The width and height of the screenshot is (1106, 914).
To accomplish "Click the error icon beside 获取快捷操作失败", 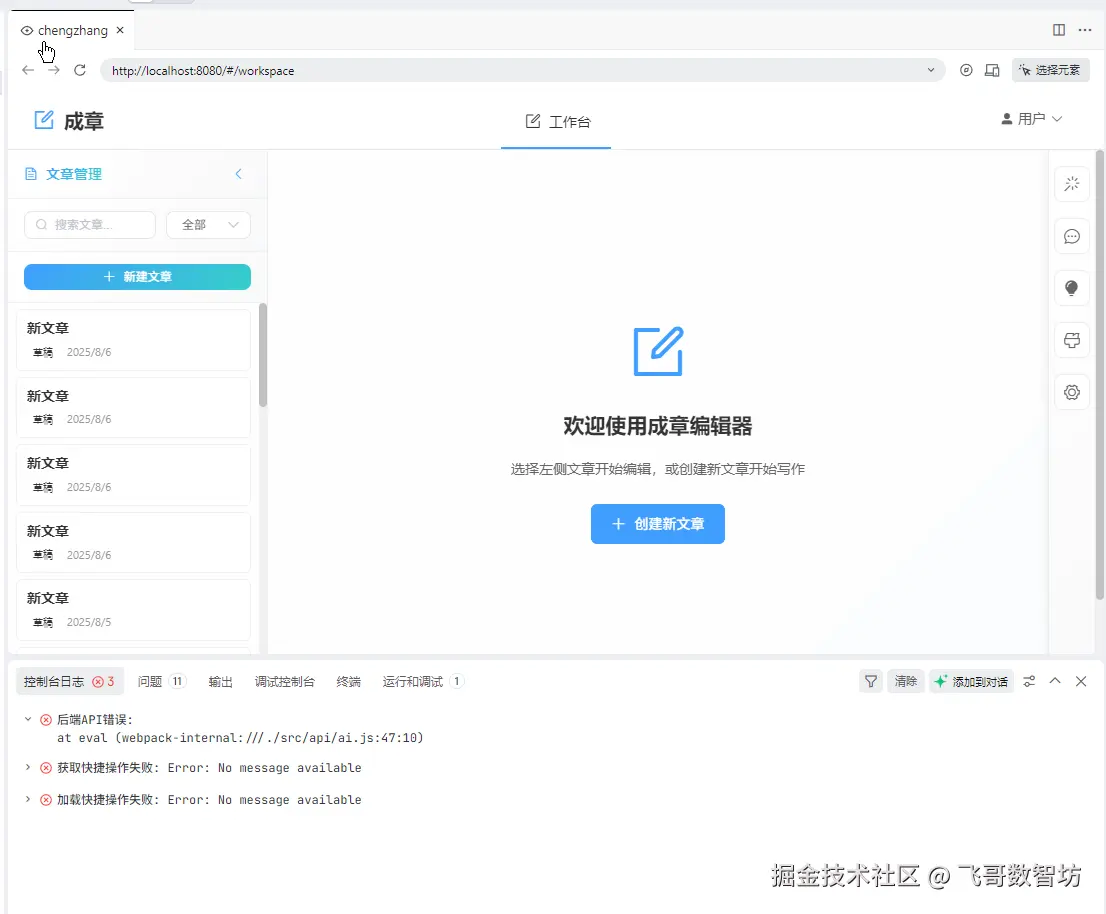I will tap(46, 768).
